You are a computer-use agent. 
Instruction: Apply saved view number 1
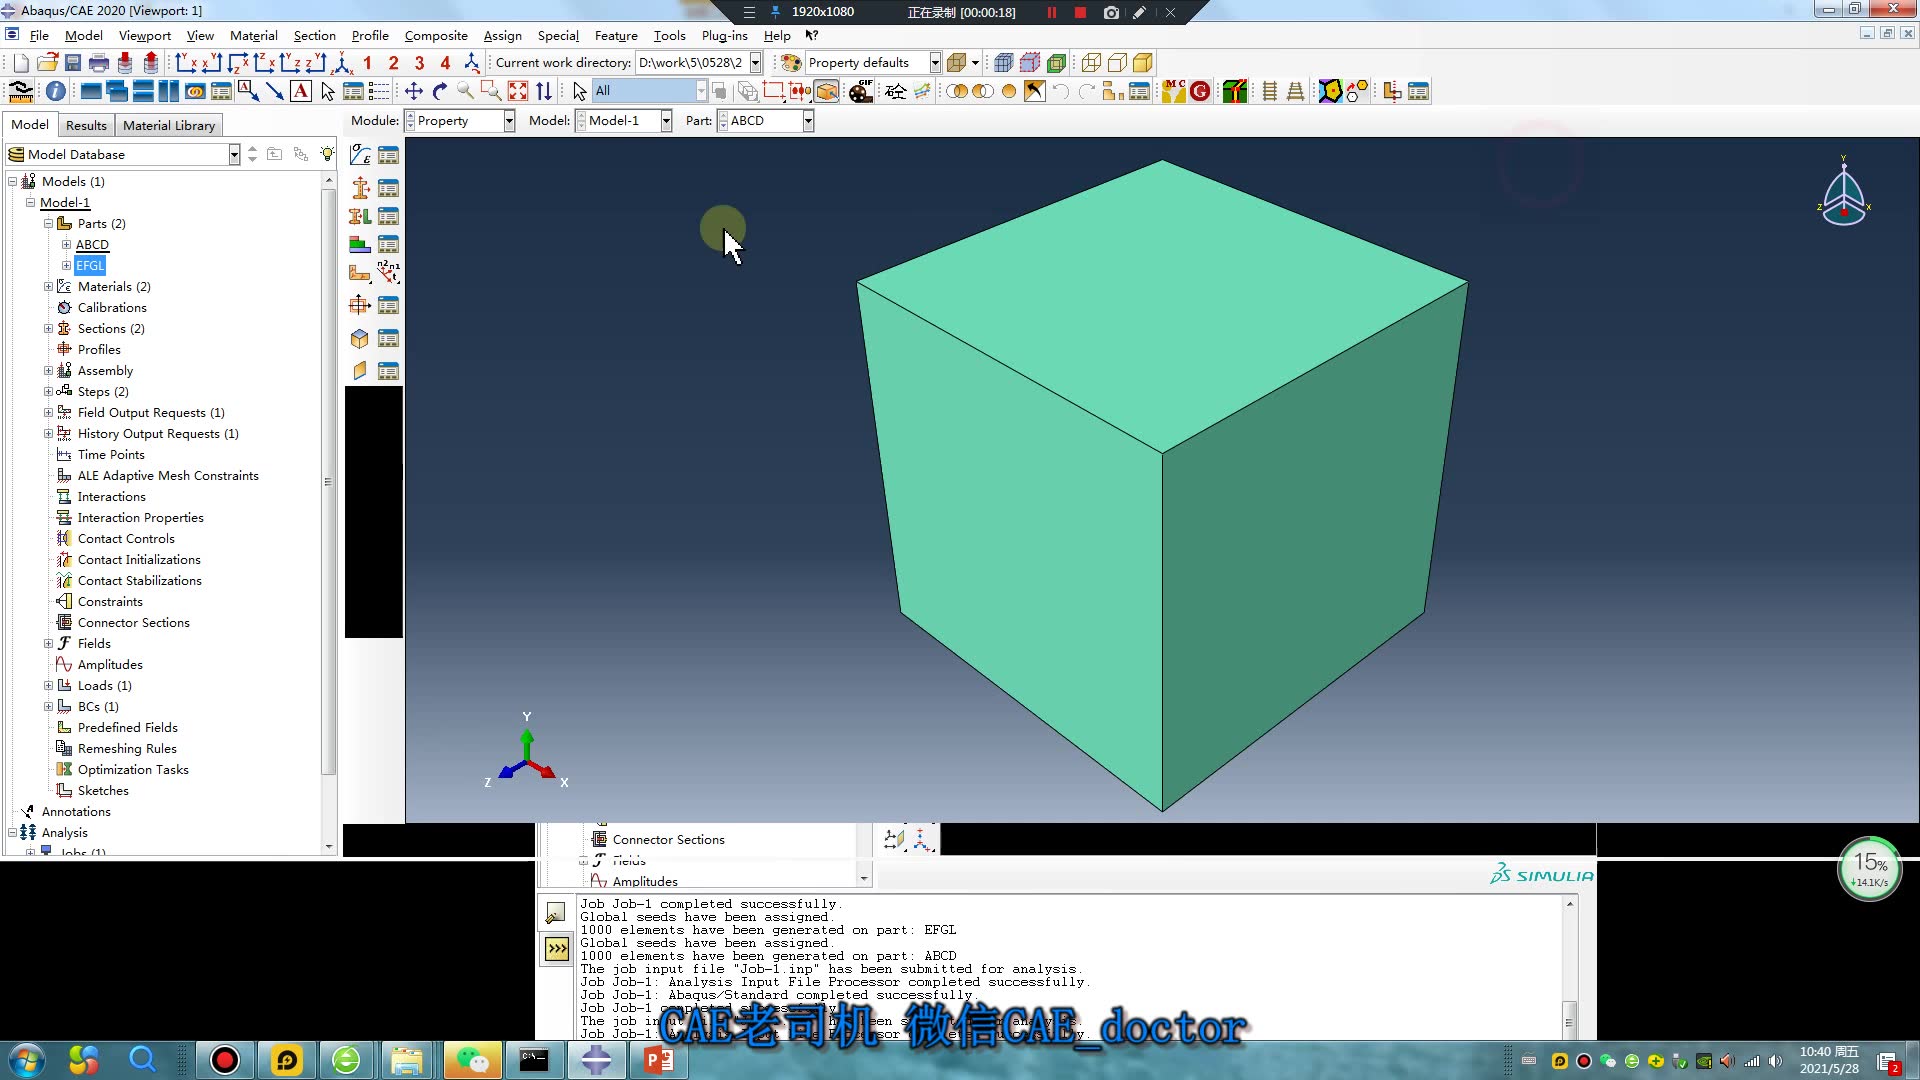367,63
